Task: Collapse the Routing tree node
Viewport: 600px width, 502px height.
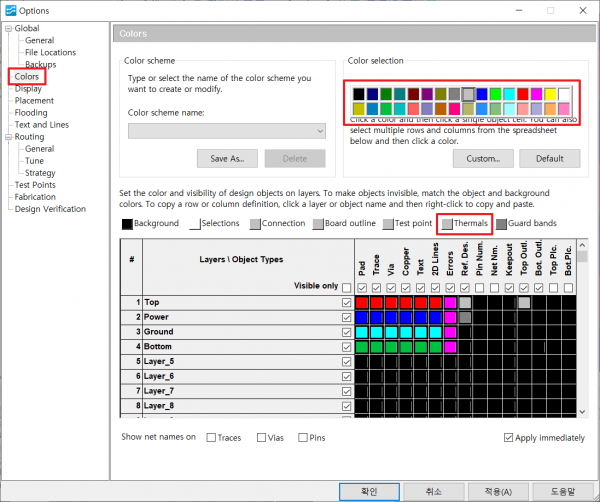Action: coord(8,136)
